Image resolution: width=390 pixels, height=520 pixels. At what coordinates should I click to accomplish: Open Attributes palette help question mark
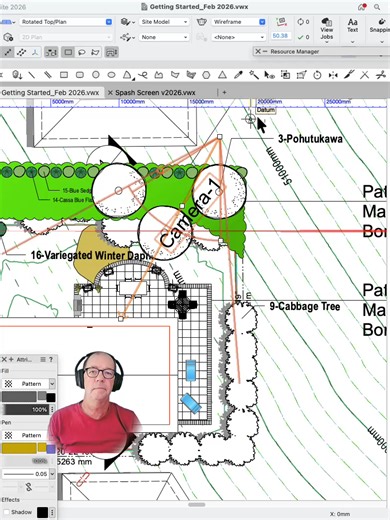pyautogui.click(x=51, y=359)
